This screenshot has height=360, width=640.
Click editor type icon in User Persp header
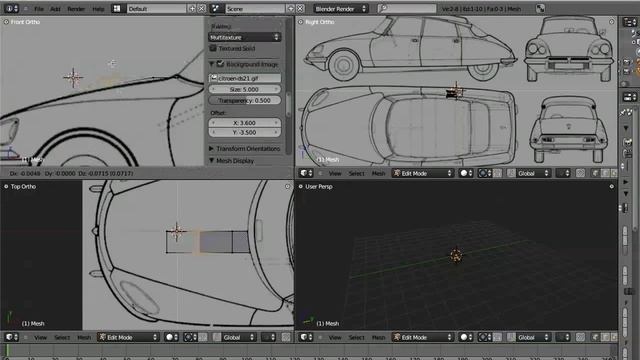click(x=306, y=338)
